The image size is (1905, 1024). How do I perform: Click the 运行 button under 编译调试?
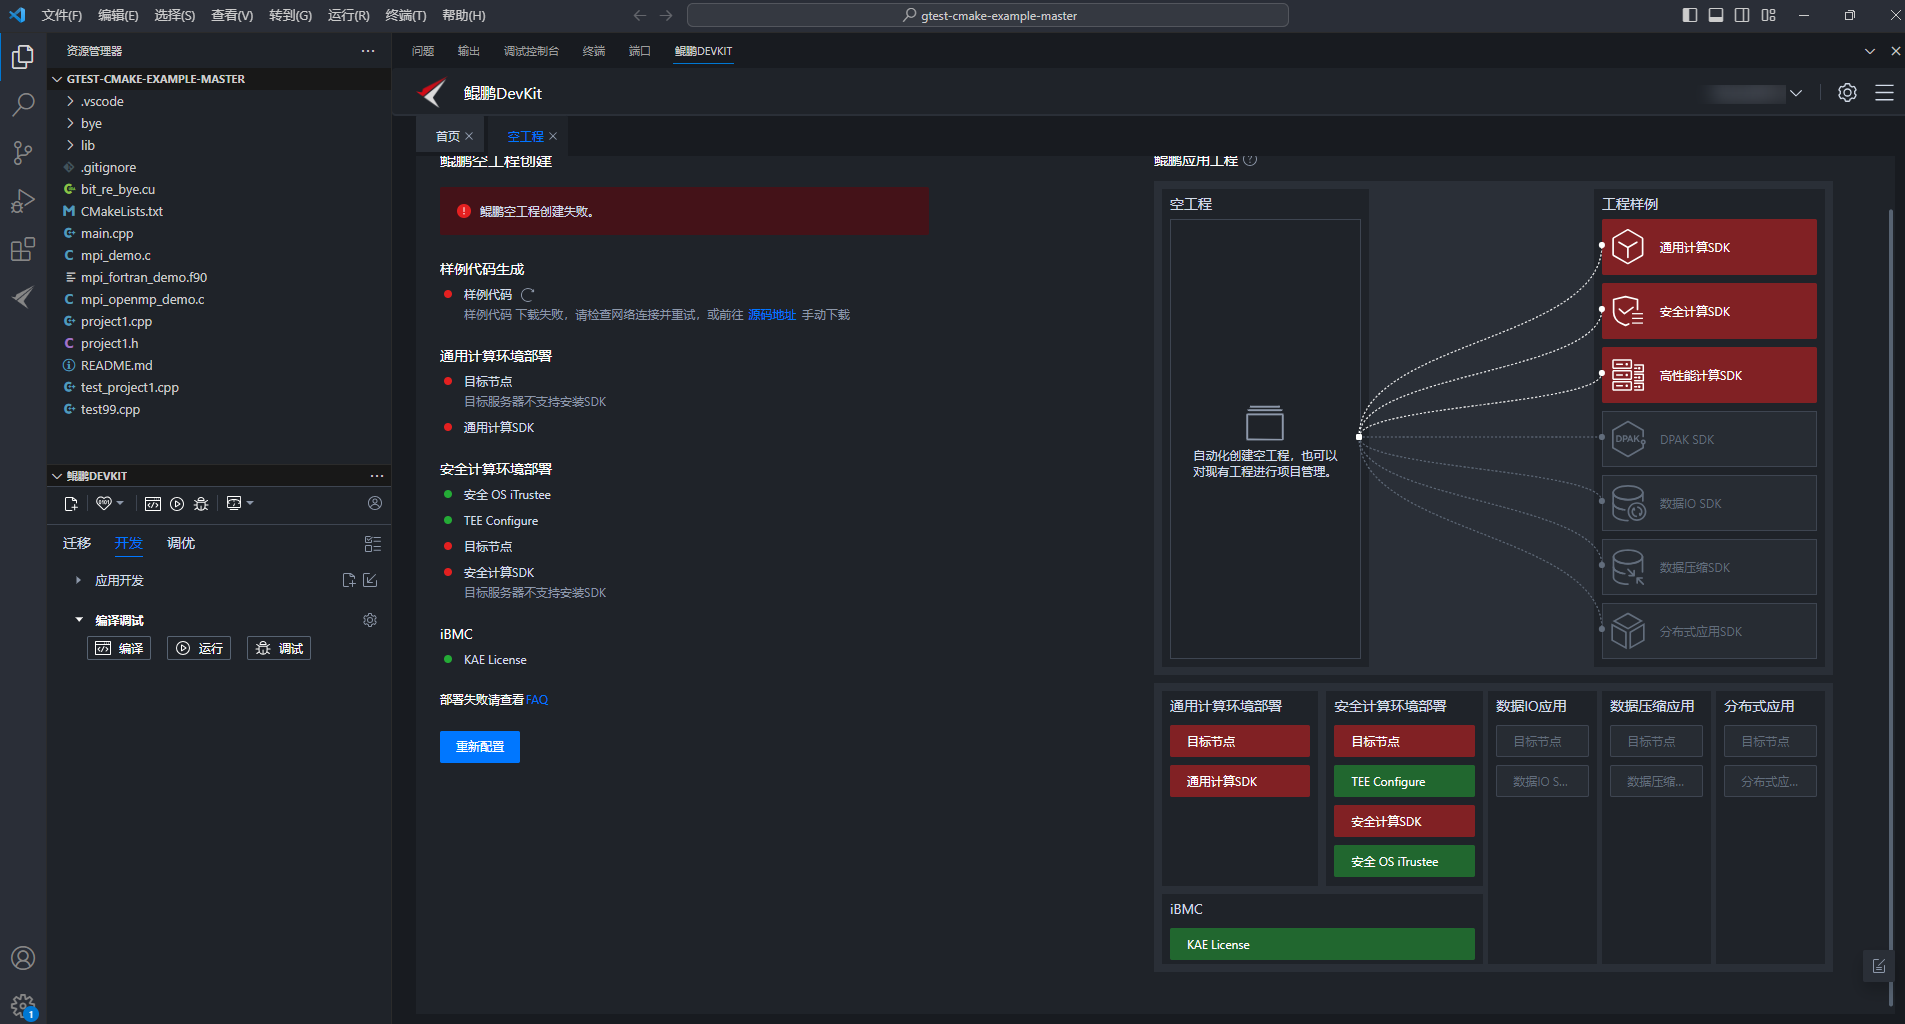[x=199, y=648]
